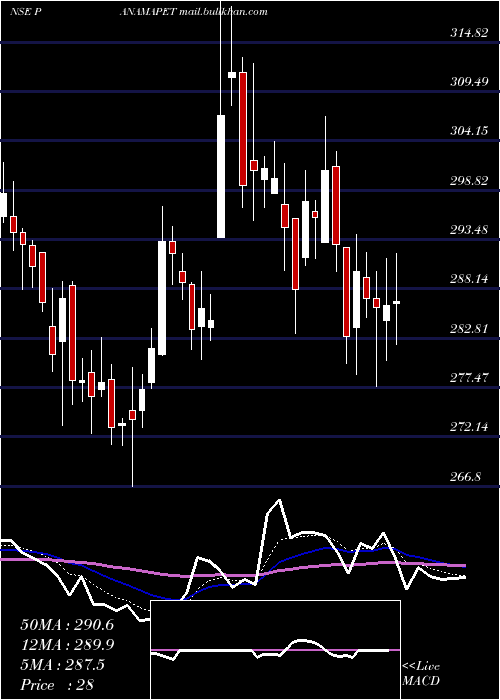The height and width of the screenshot is (700, 500).
Task: Click the Price value text
Action: coord(57,685)
